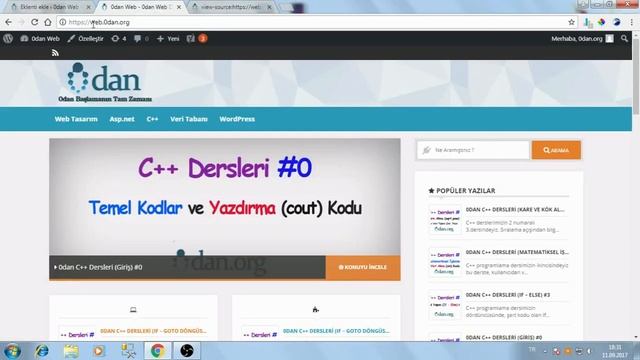Open WordPress logo menu in admin bar
Image resolution: width=640 pixels, height=360 pixels.
(8, 38)
